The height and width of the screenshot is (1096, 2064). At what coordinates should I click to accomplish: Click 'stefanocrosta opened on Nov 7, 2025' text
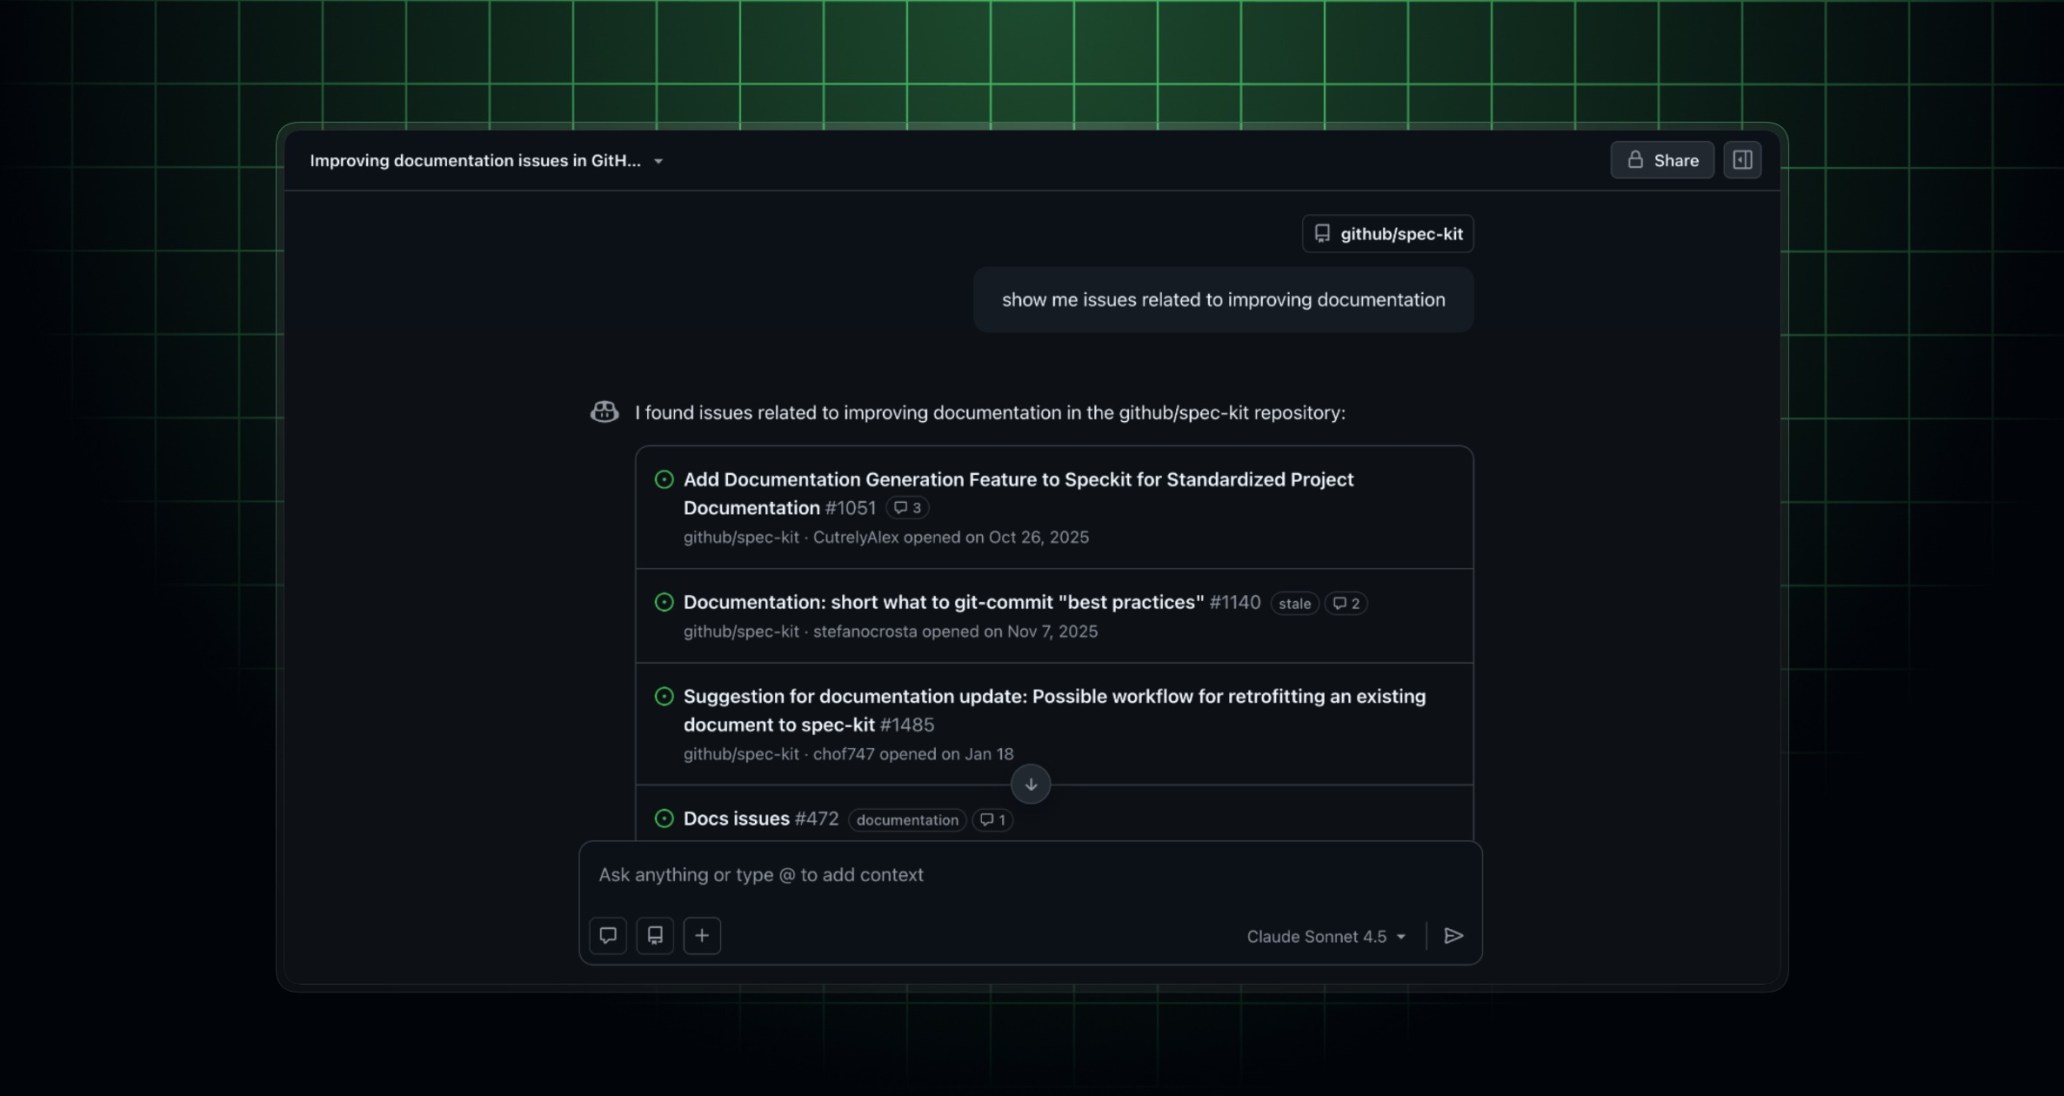(x=955, y=631)
